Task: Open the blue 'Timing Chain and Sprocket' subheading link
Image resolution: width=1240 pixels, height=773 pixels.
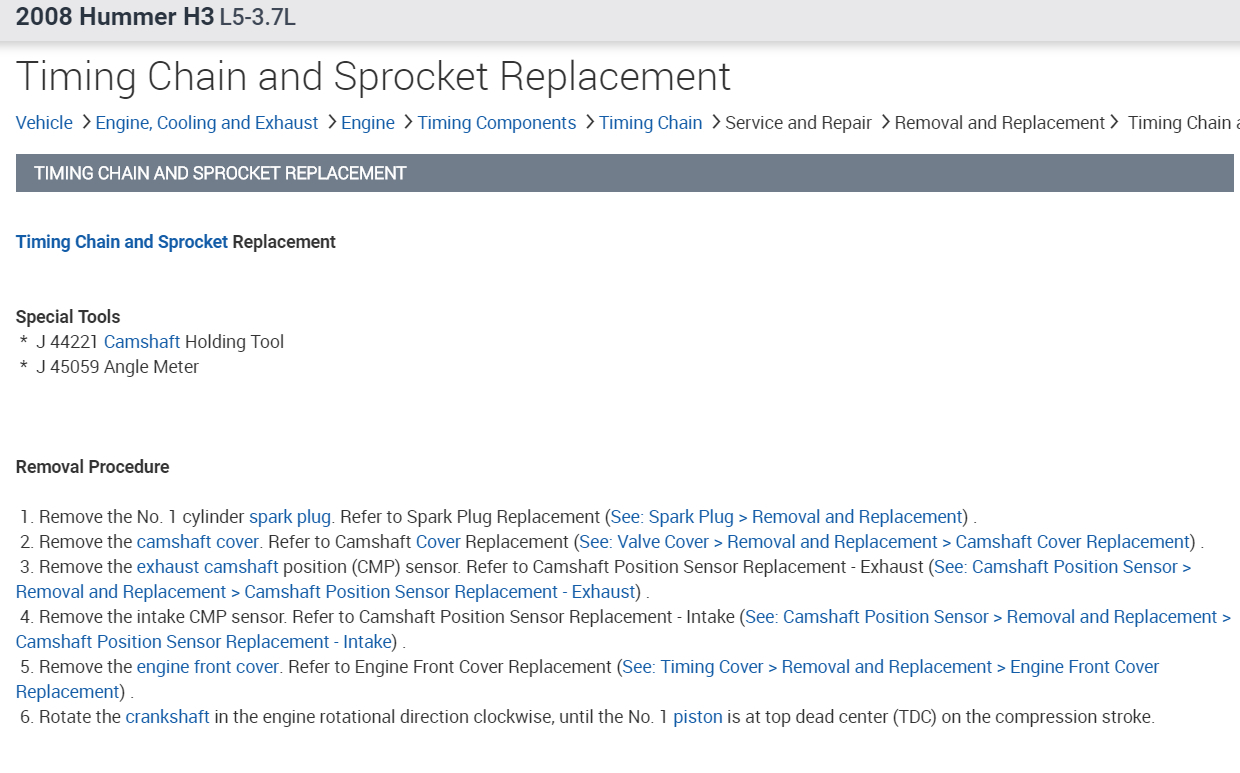Action: click(x=122, y=242)
